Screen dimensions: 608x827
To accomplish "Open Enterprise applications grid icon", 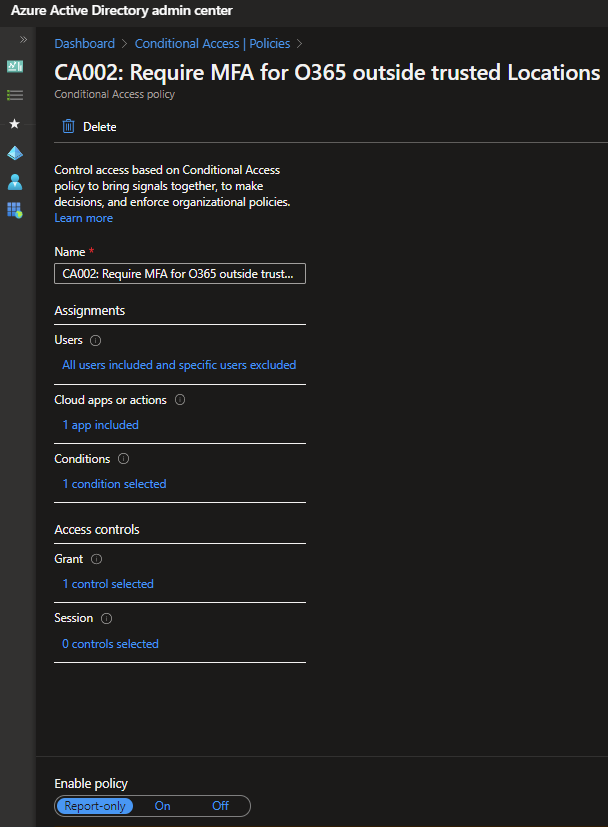I will click(x=15, y=211).
